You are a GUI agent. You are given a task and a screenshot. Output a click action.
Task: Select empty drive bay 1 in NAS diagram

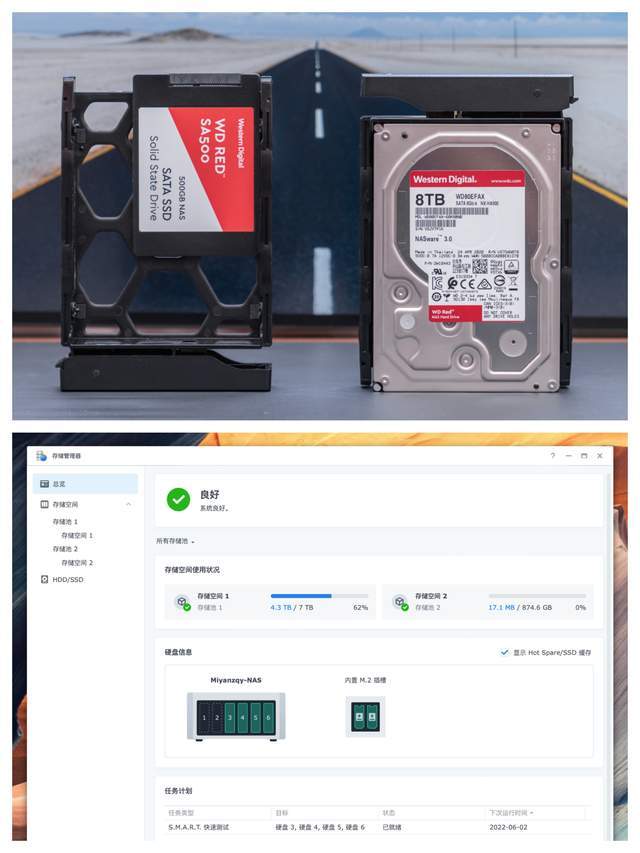point(204,718)
